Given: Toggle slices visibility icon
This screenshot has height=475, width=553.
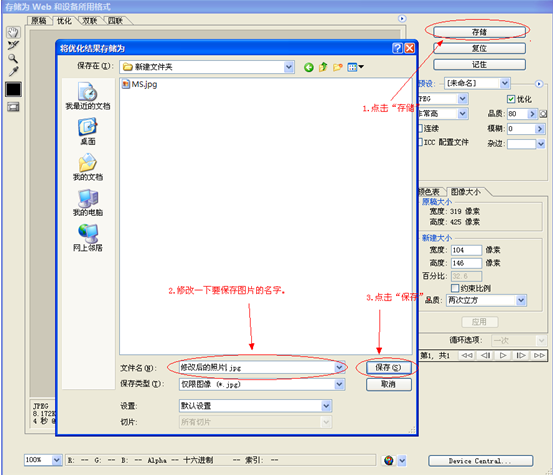Looking at the screenshot, I should pos(13,107).
